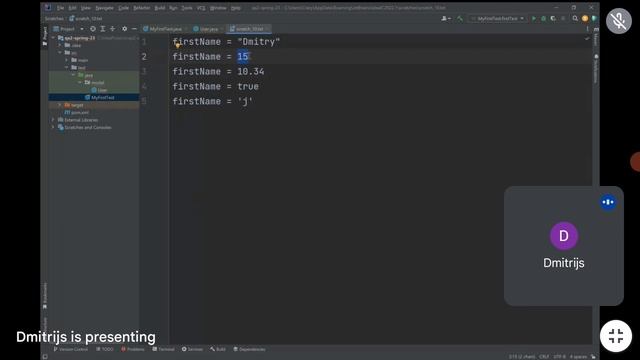Select User class in project tree
640x360 pixels.
[99, 90]
